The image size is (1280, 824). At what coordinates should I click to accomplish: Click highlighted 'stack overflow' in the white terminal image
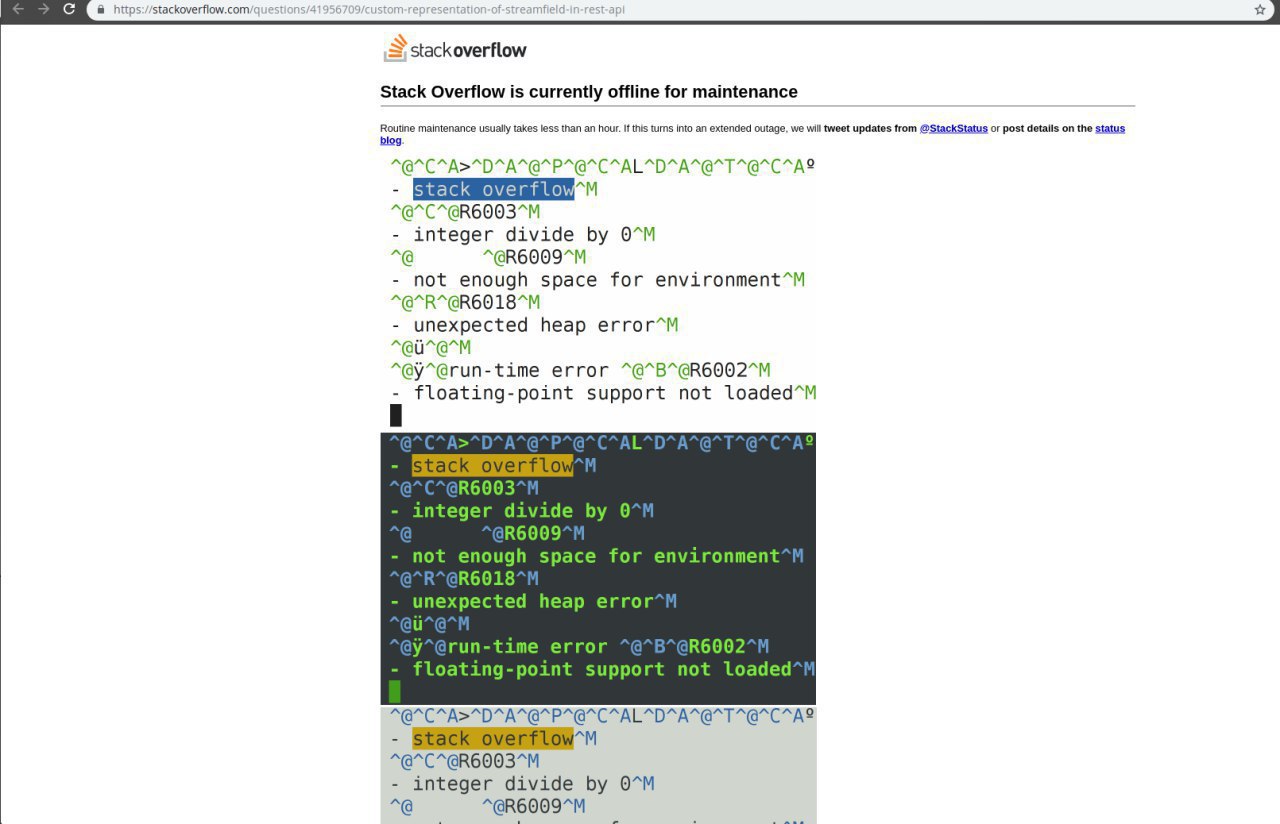tap(493, 189)
